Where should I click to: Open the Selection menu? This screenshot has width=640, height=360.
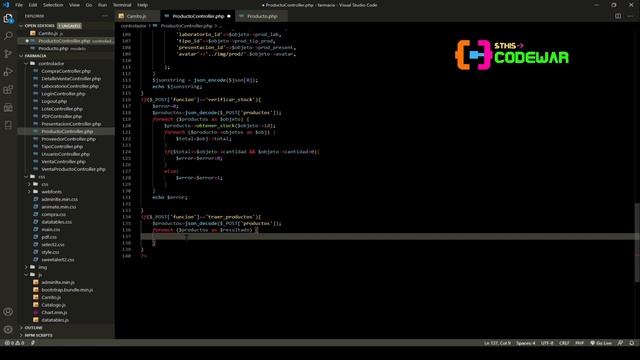[53, 5]
